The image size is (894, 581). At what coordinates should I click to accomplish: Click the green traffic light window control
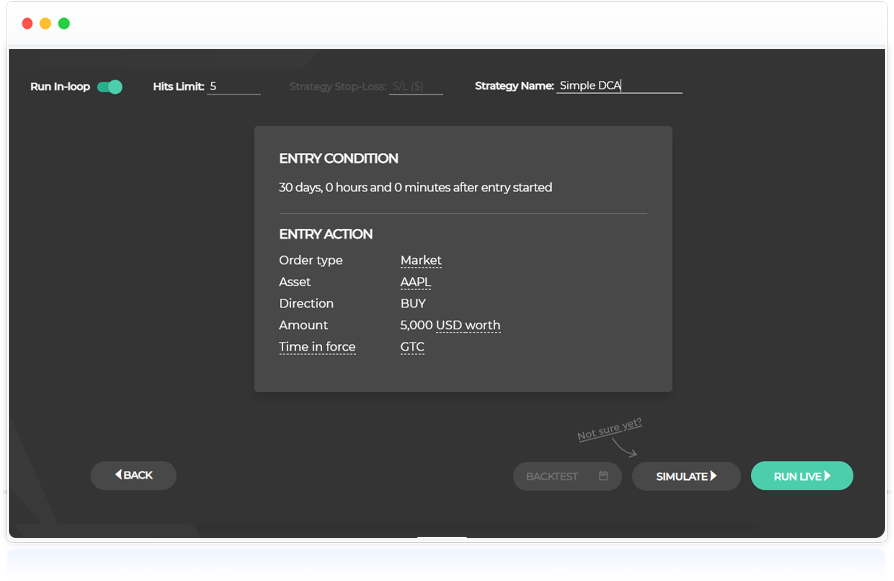coord(64,22)
